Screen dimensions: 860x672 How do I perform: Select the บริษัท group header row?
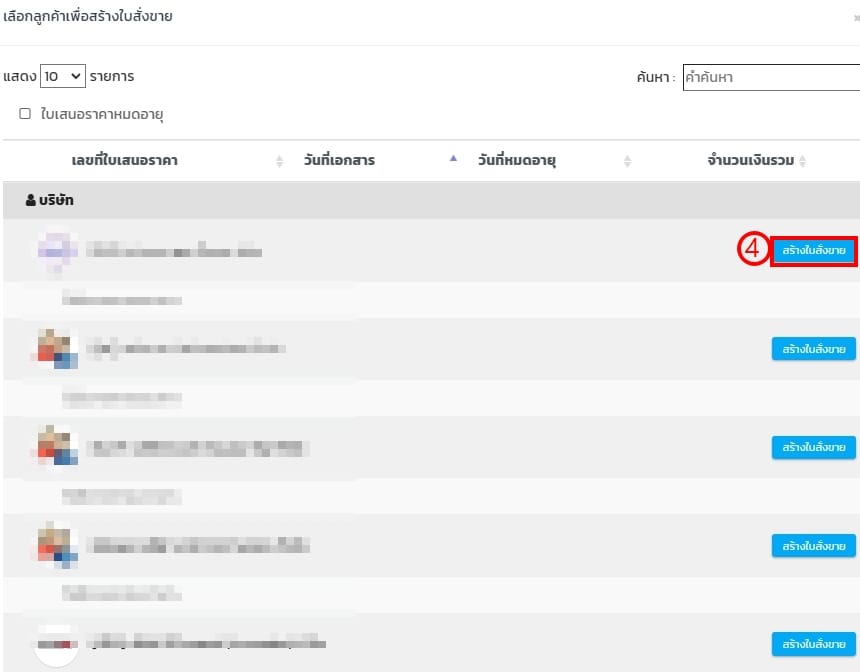(431, 200)
